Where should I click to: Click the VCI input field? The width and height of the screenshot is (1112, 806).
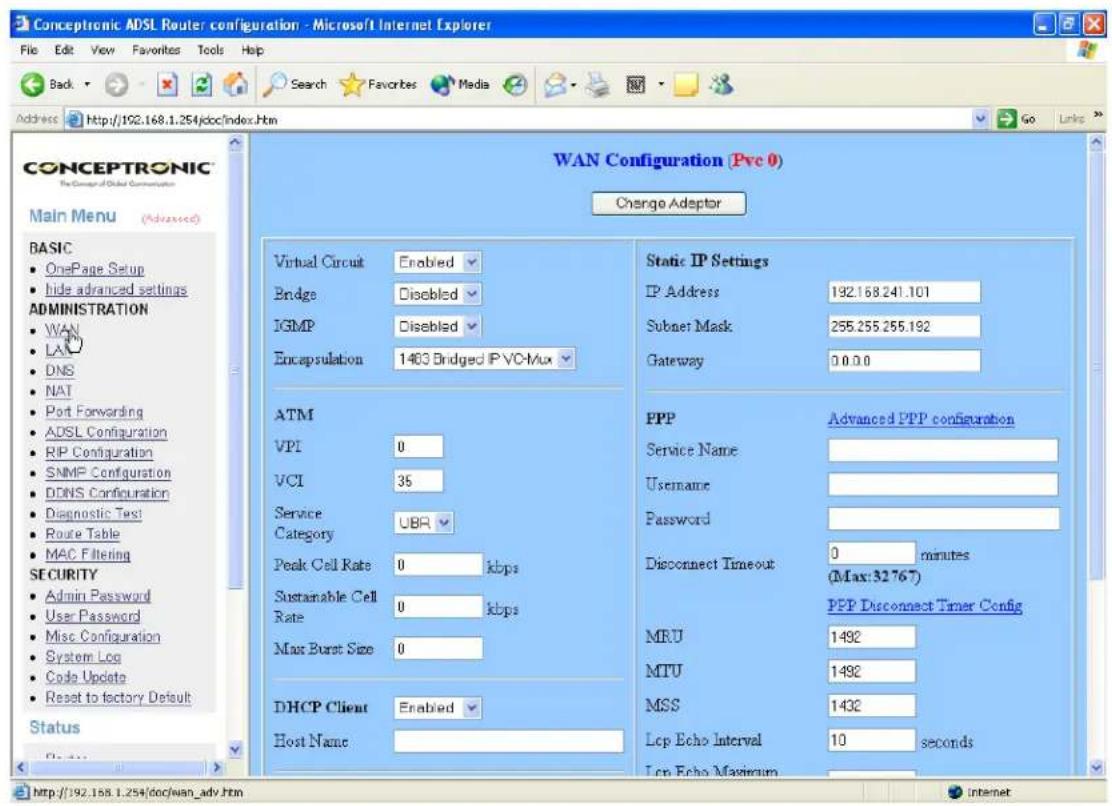(418, 481)
